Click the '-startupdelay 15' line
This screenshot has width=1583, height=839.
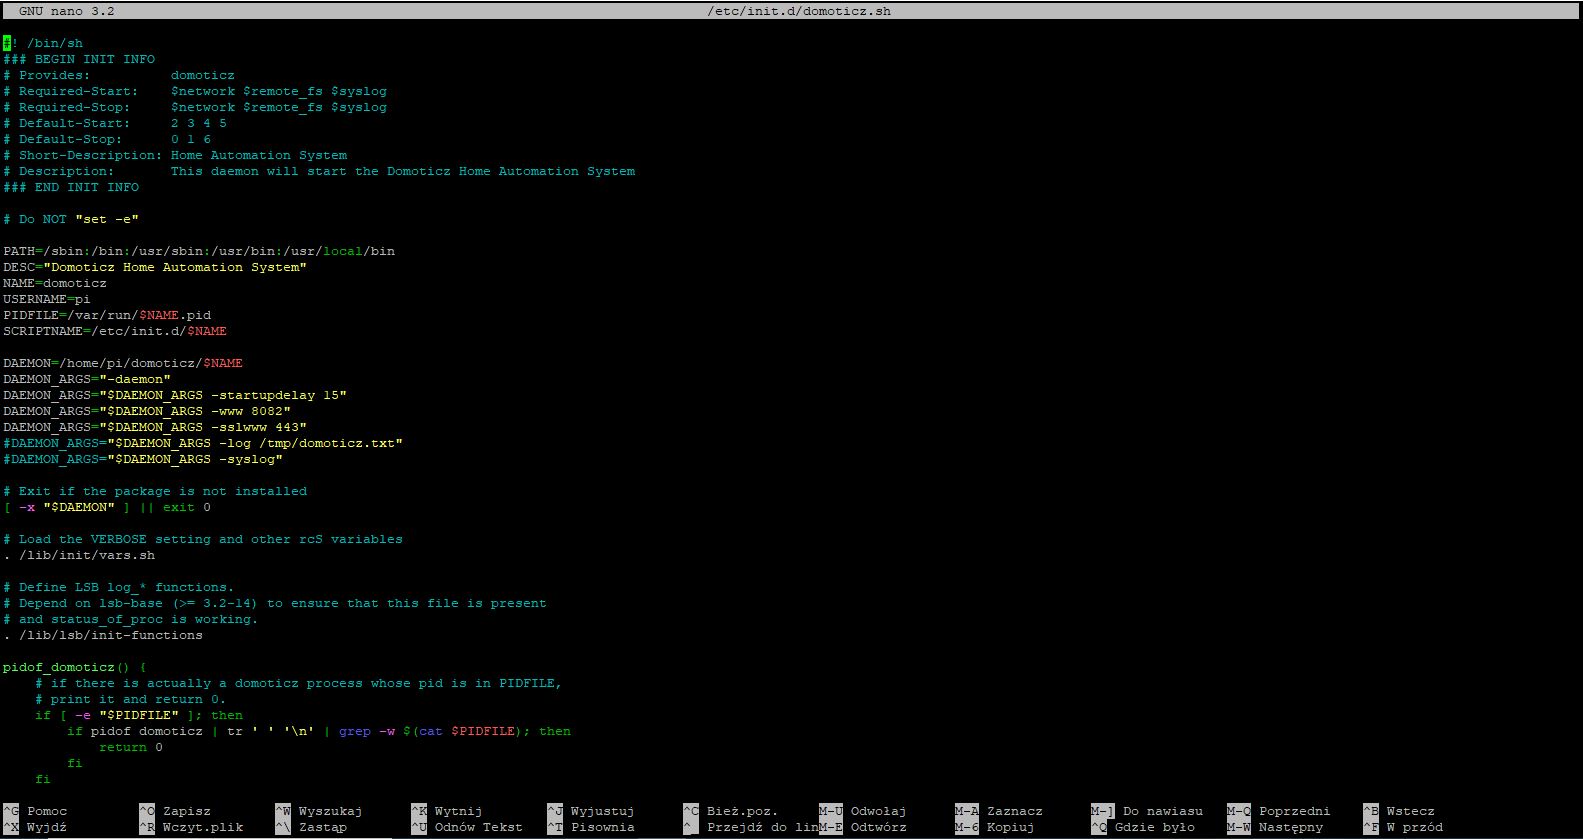click(x=175, y=395)
